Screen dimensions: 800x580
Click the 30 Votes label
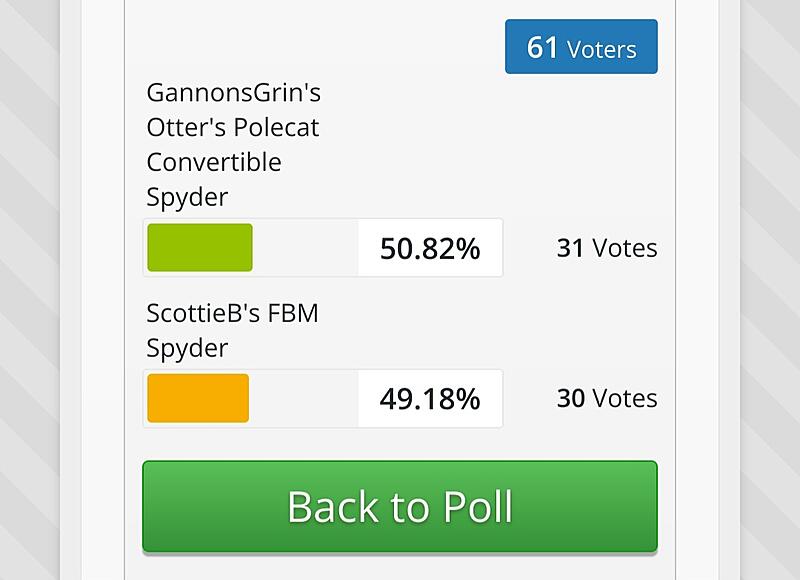(607, 398)
